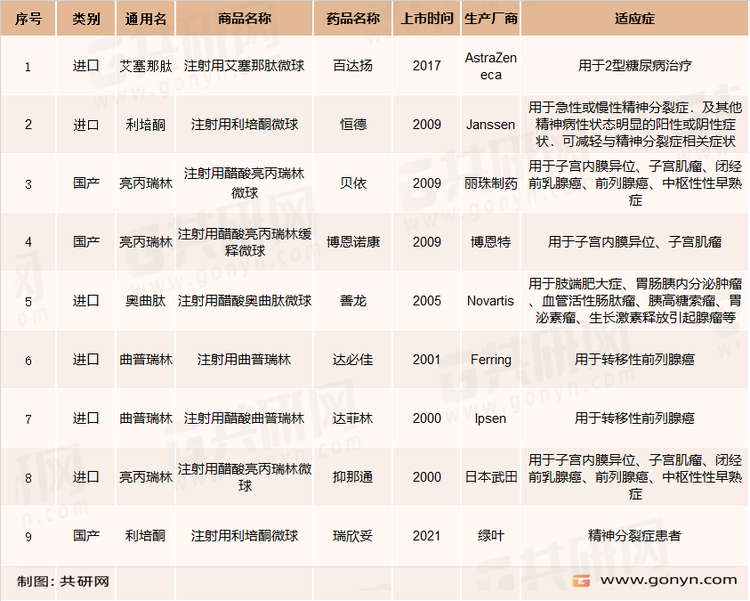Select the 博恩特 manufacturer cell
750x601 pixels.
[x=491, y=242]
